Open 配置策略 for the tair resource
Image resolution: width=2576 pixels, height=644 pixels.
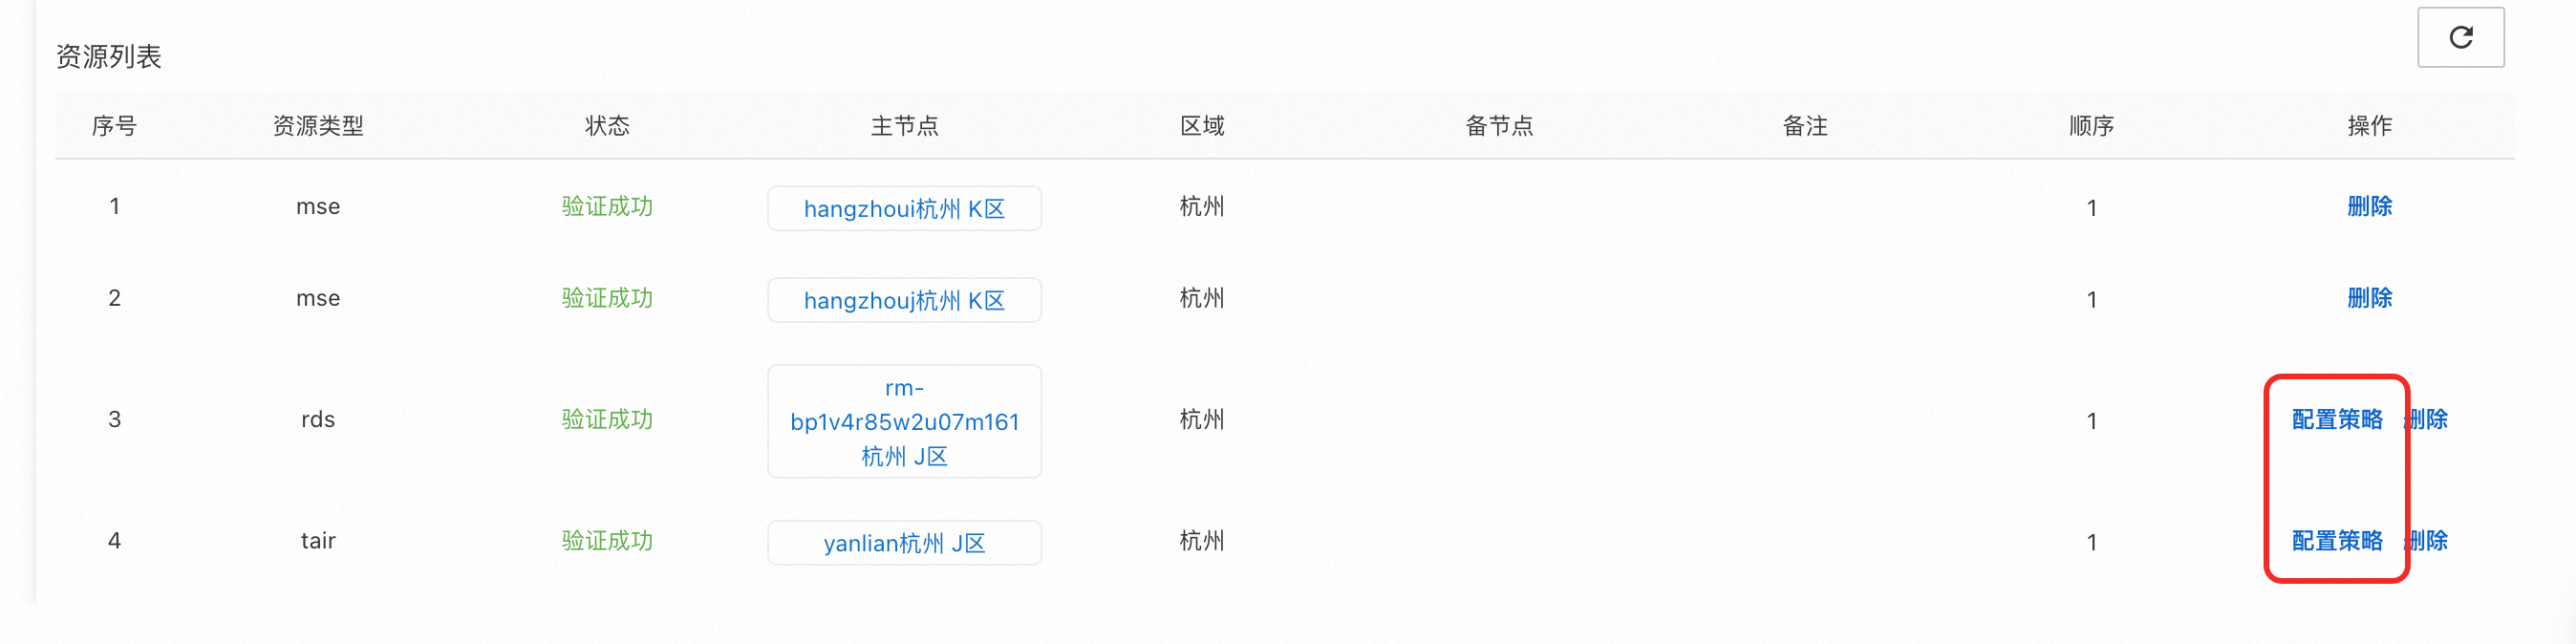coord(2337,541)
